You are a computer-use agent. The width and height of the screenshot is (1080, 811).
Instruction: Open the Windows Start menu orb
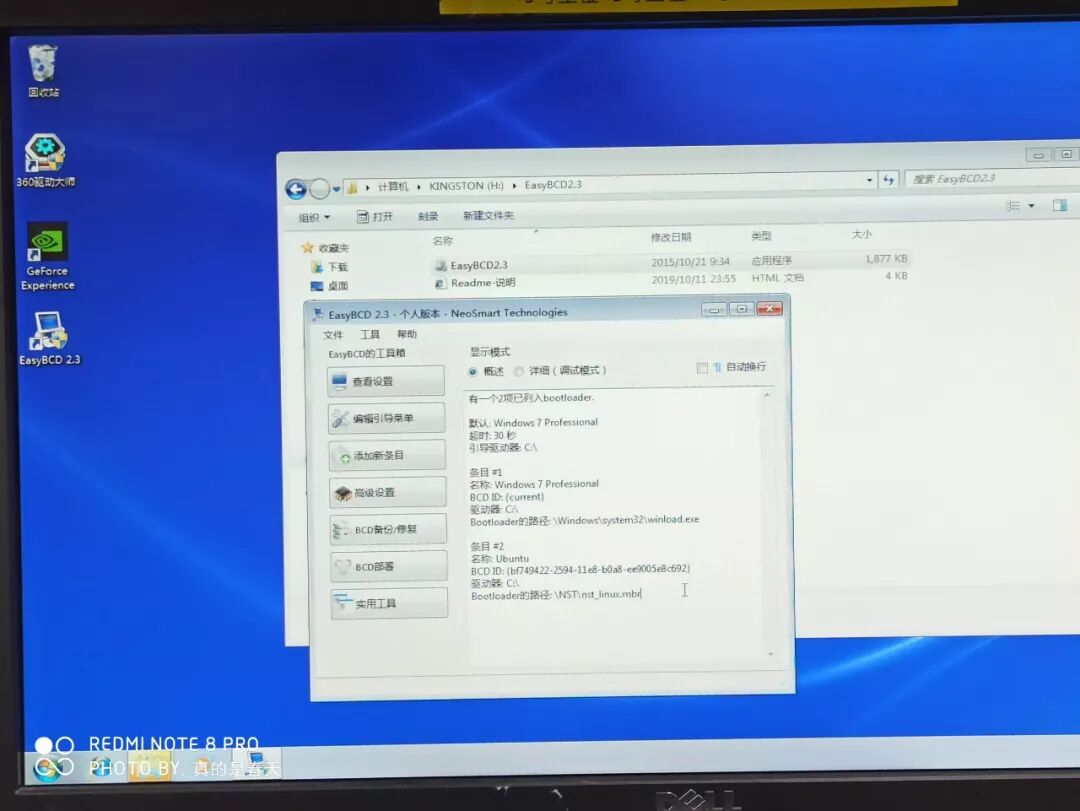click(48, 768)
